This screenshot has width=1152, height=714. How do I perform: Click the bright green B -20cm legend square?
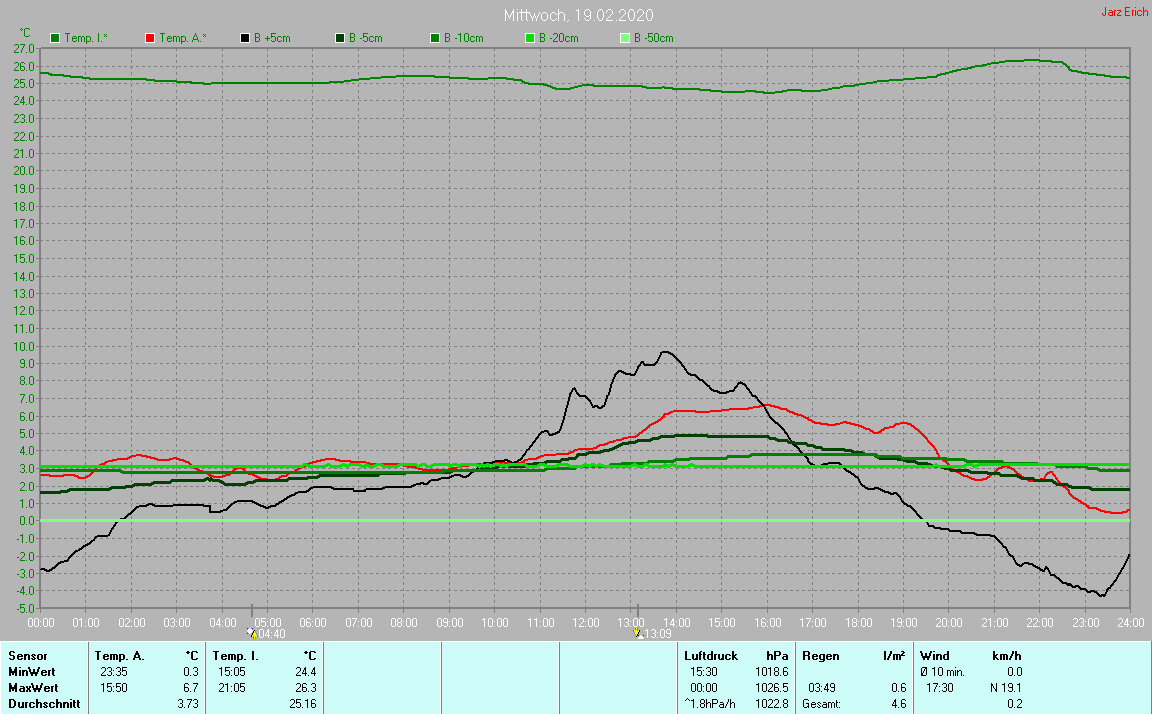(x=530, y=38)
